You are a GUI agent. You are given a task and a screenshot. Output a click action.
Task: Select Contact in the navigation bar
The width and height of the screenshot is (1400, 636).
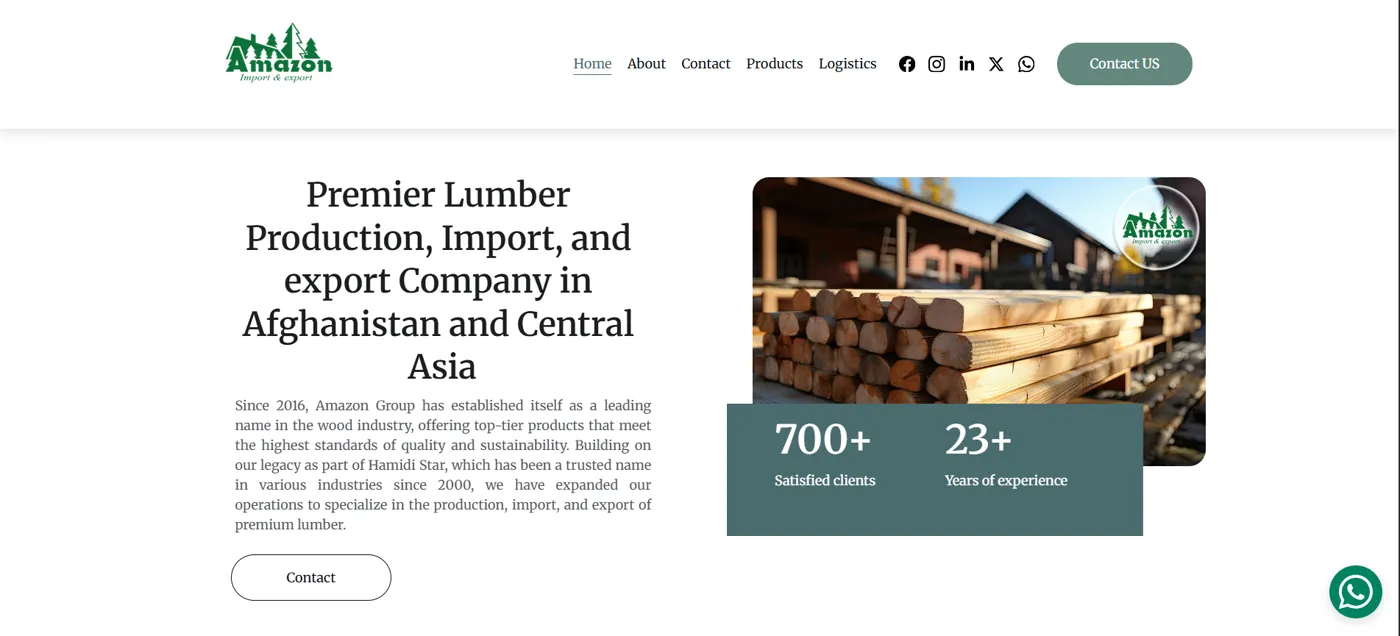click(x=706, y=64)
